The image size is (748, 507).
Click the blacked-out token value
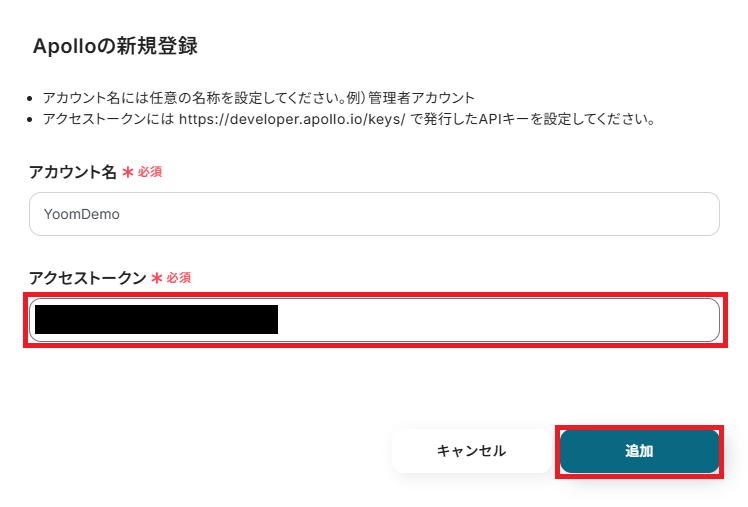click(155, 320)
